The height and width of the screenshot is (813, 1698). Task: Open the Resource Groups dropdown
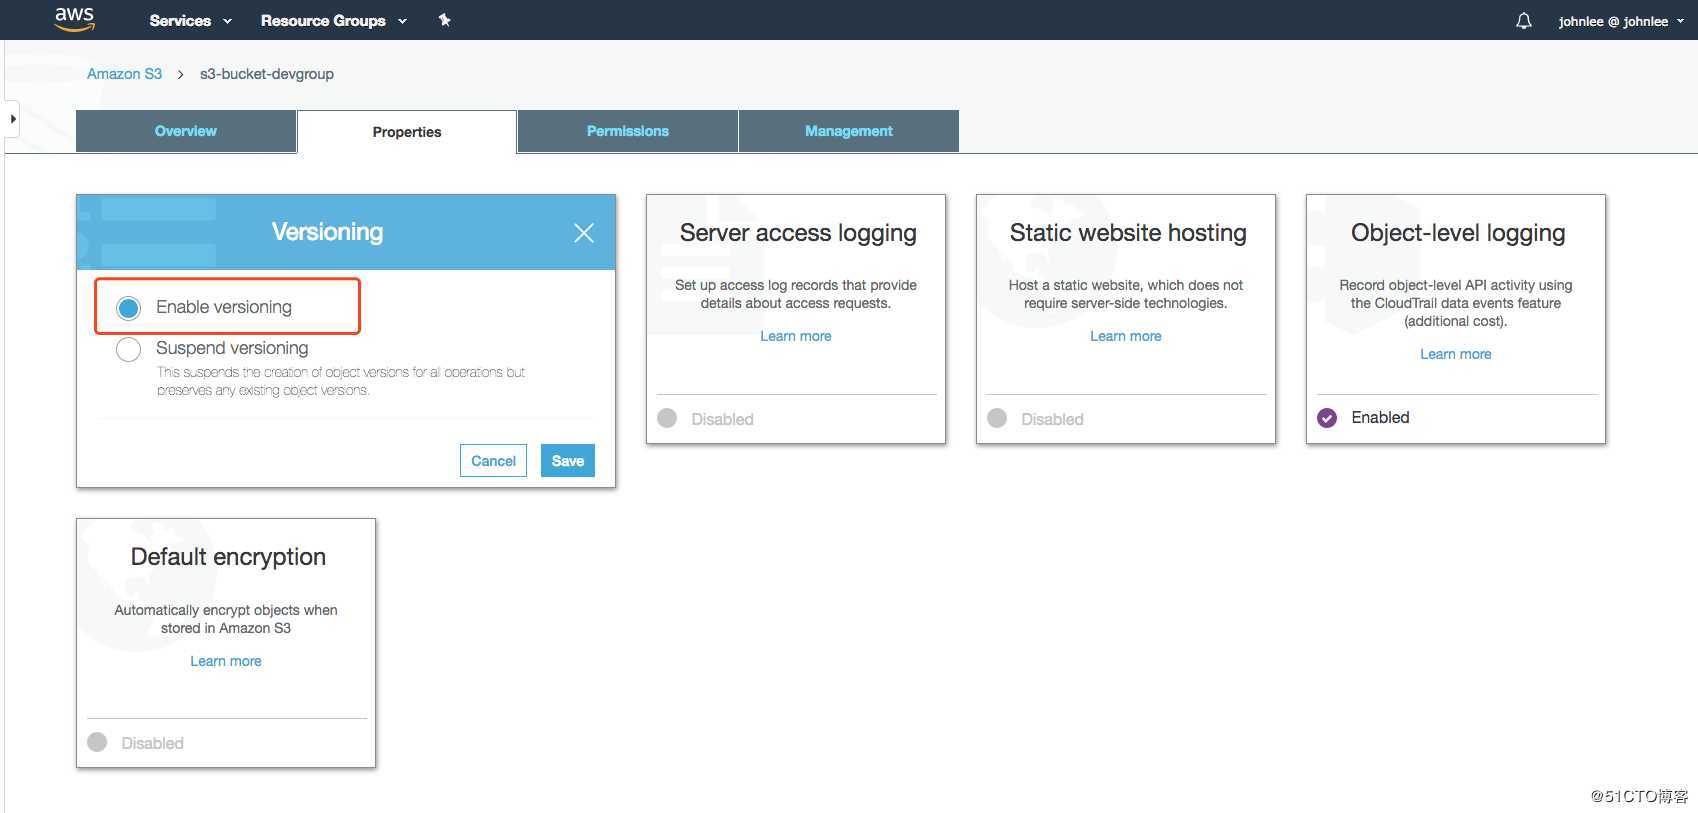coord(334,21)
